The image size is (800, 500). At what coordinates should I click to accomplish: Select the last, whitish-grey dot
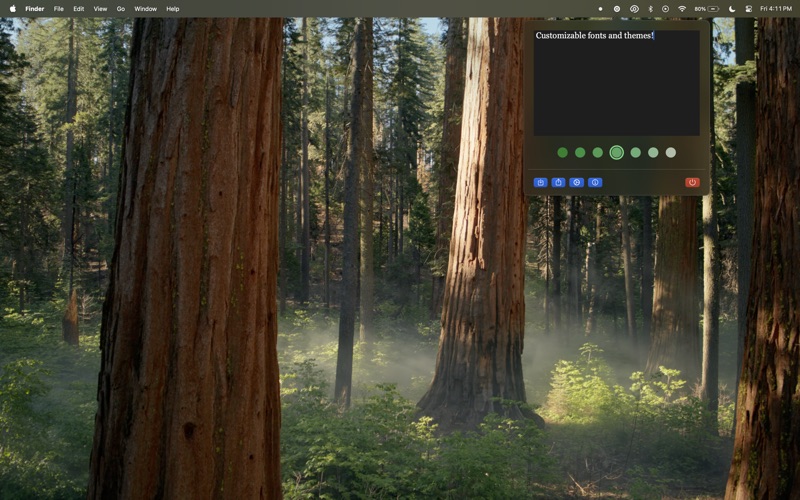click(671, 153)
